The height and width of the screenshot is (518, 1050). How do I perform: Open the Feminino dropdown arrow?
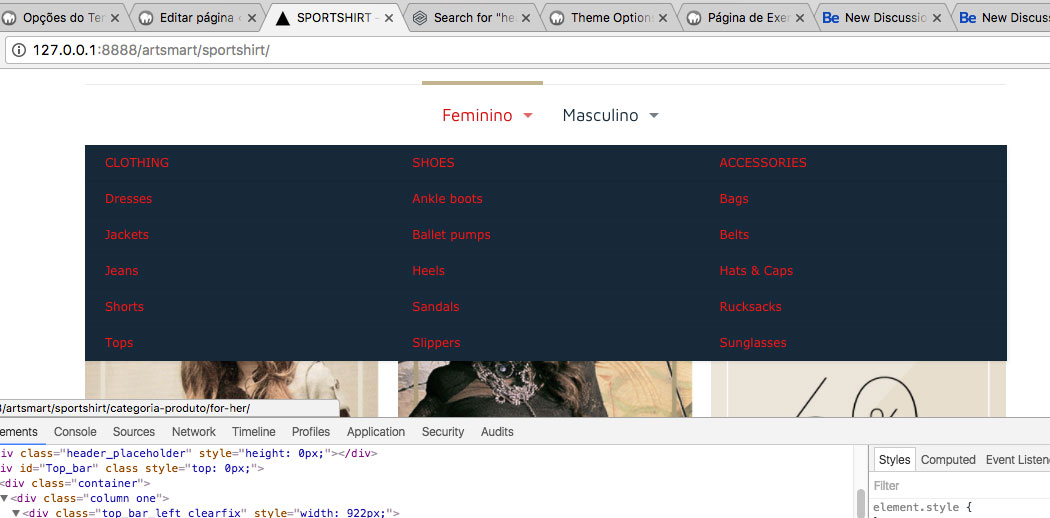point(528,116)
